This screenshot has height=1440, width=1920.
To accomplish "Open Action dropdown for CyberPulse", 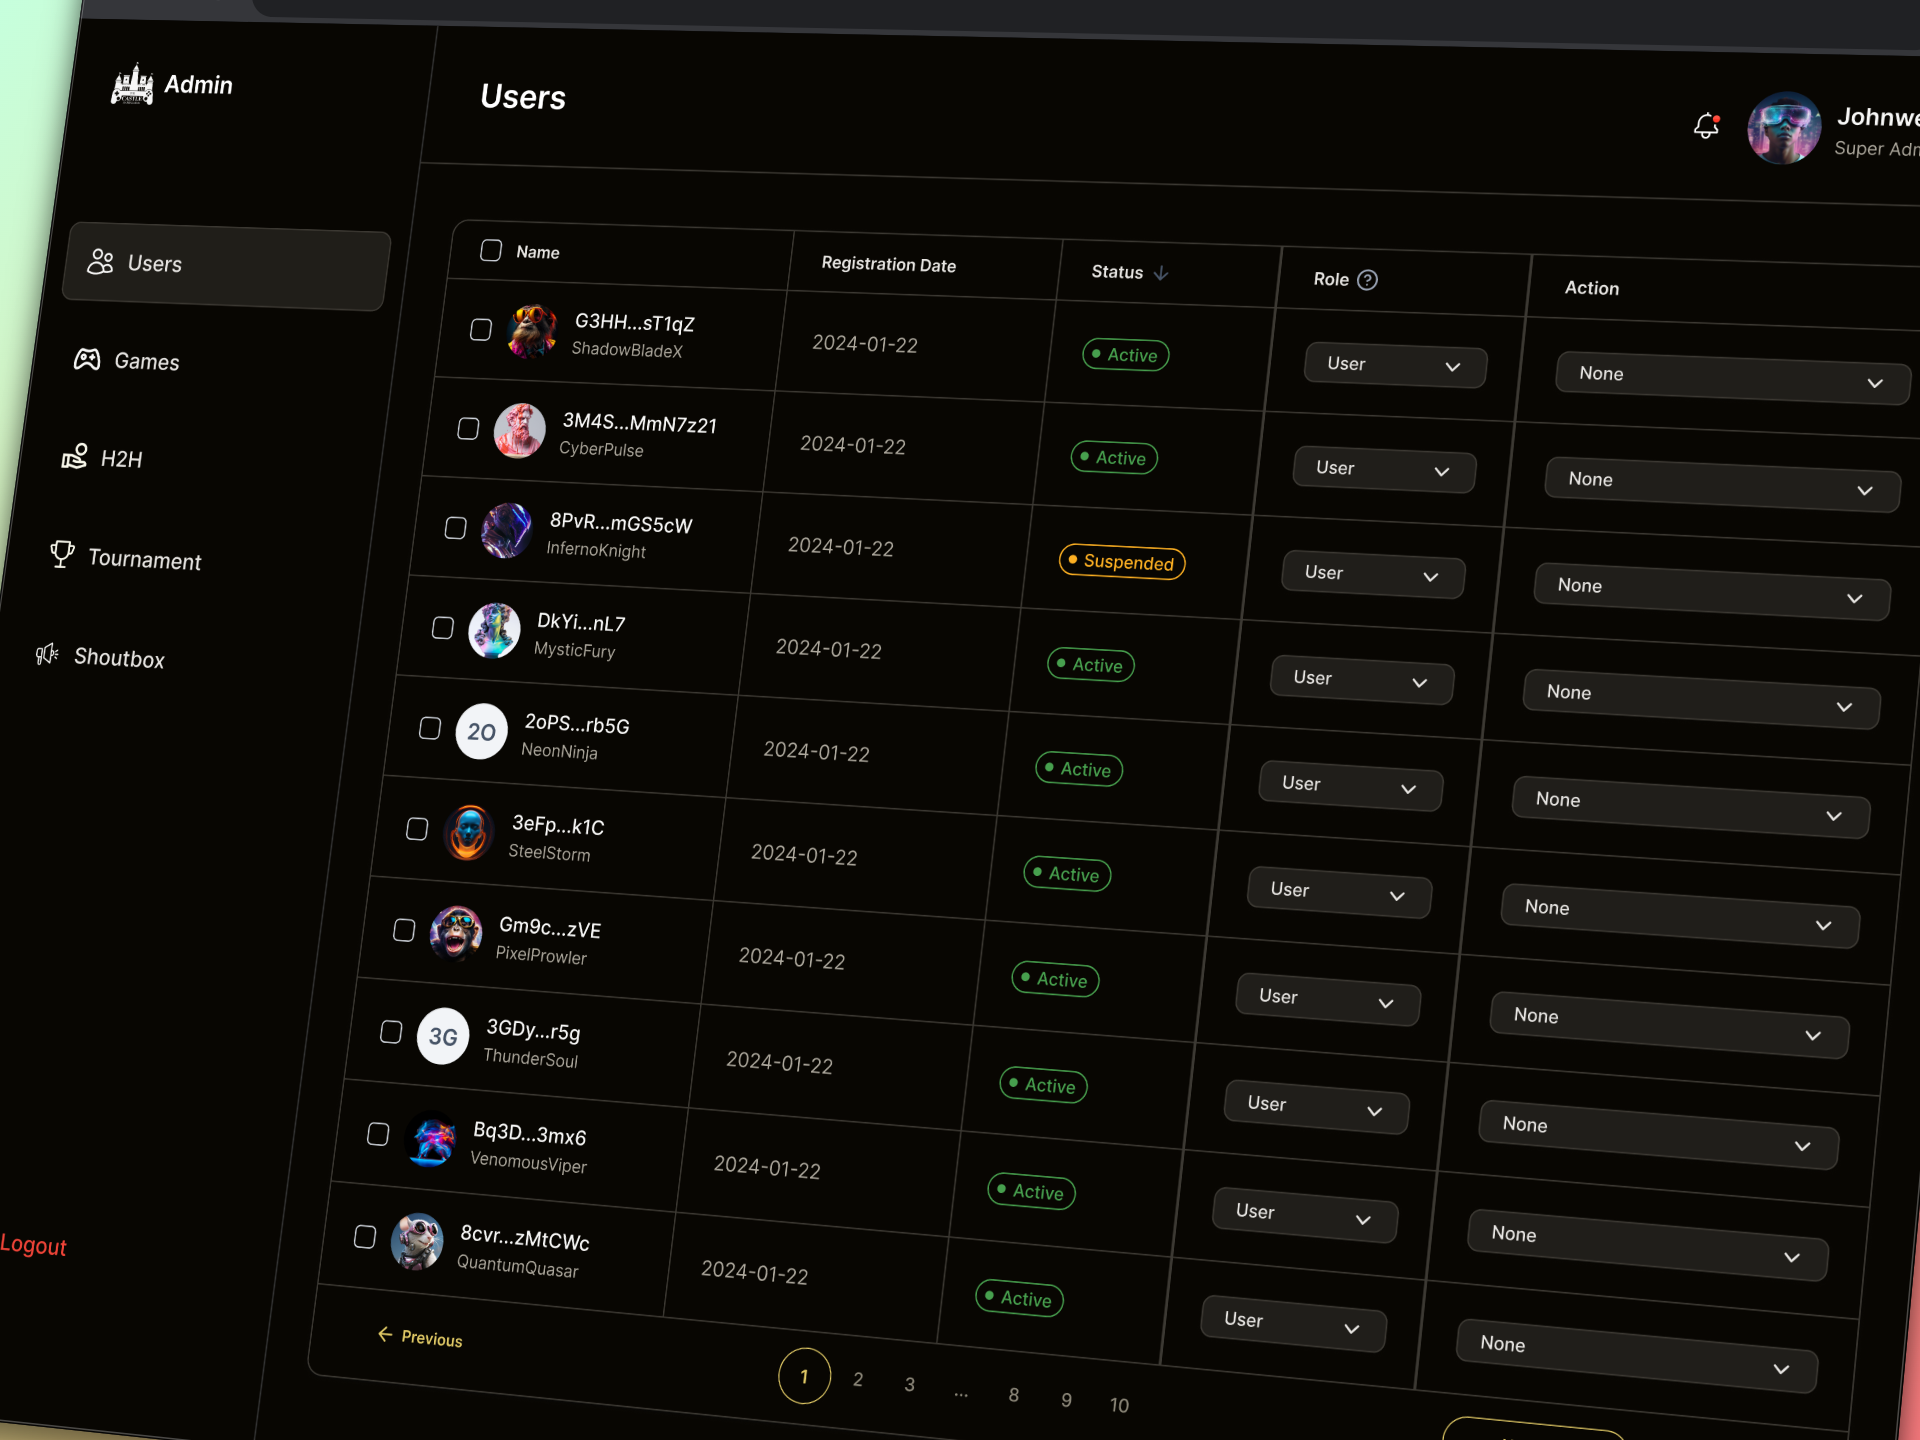I will [x=1722, y=484].
